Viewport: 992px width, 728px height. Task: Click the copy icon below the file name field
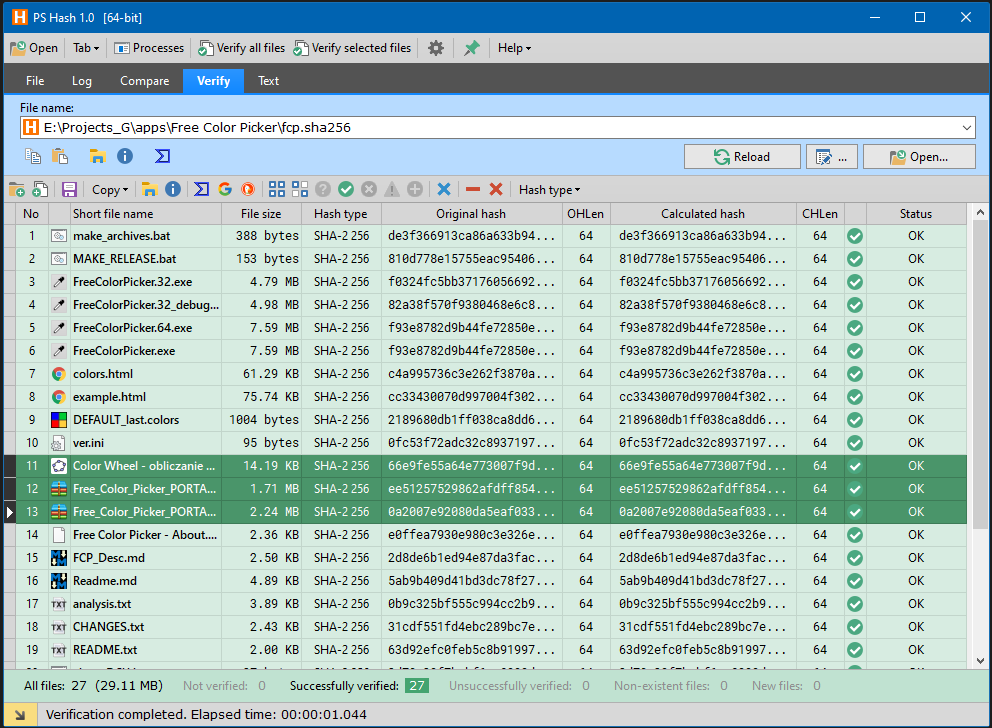click(x=33, y=156)
